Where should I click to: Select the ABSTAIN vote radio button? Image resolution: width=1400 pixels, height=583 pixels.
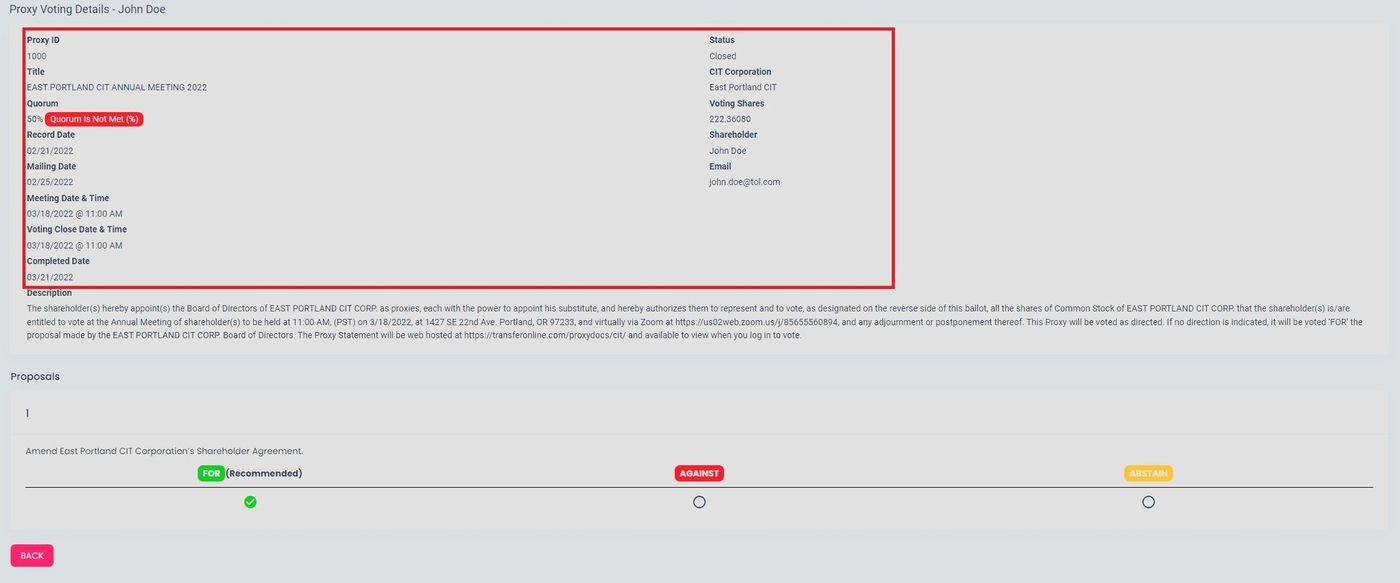tap(1148, 502)
